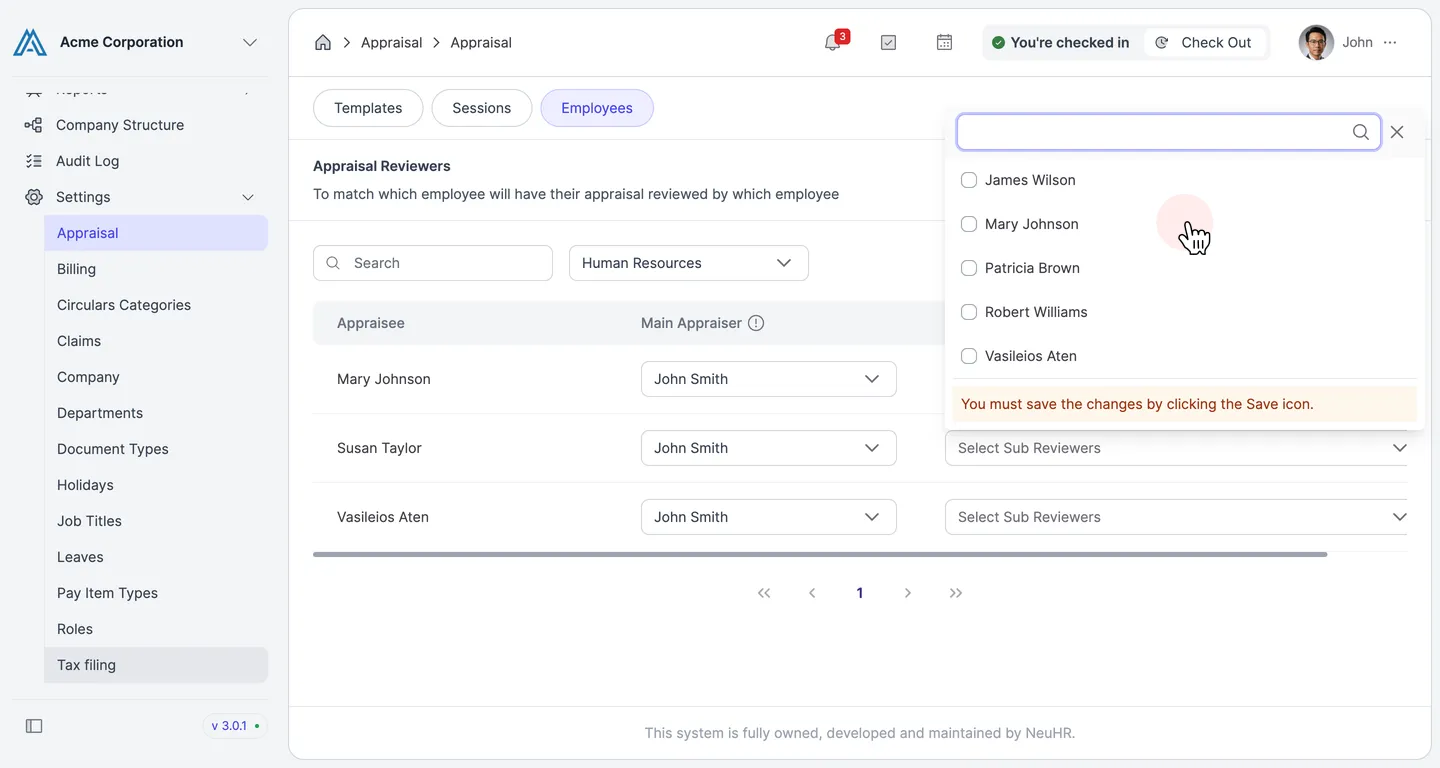Focus the sub reviewer search input in popup
Screen dimensions: 1440x768
[x=1169, y=132]
